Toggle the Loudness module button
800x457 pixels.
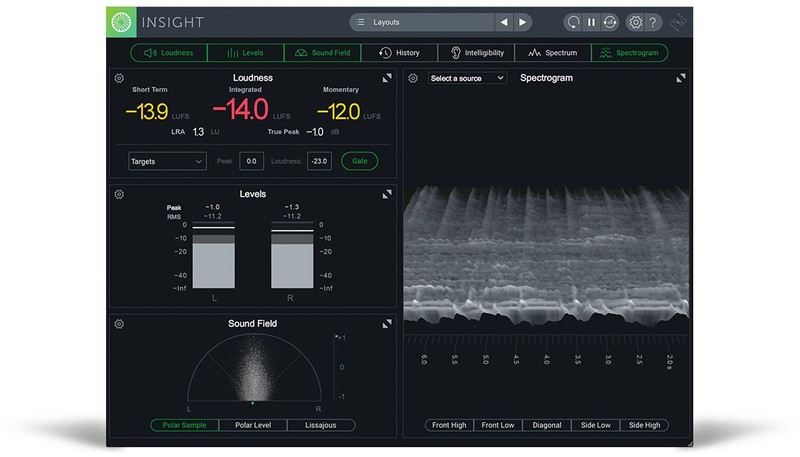coord(169,53)
